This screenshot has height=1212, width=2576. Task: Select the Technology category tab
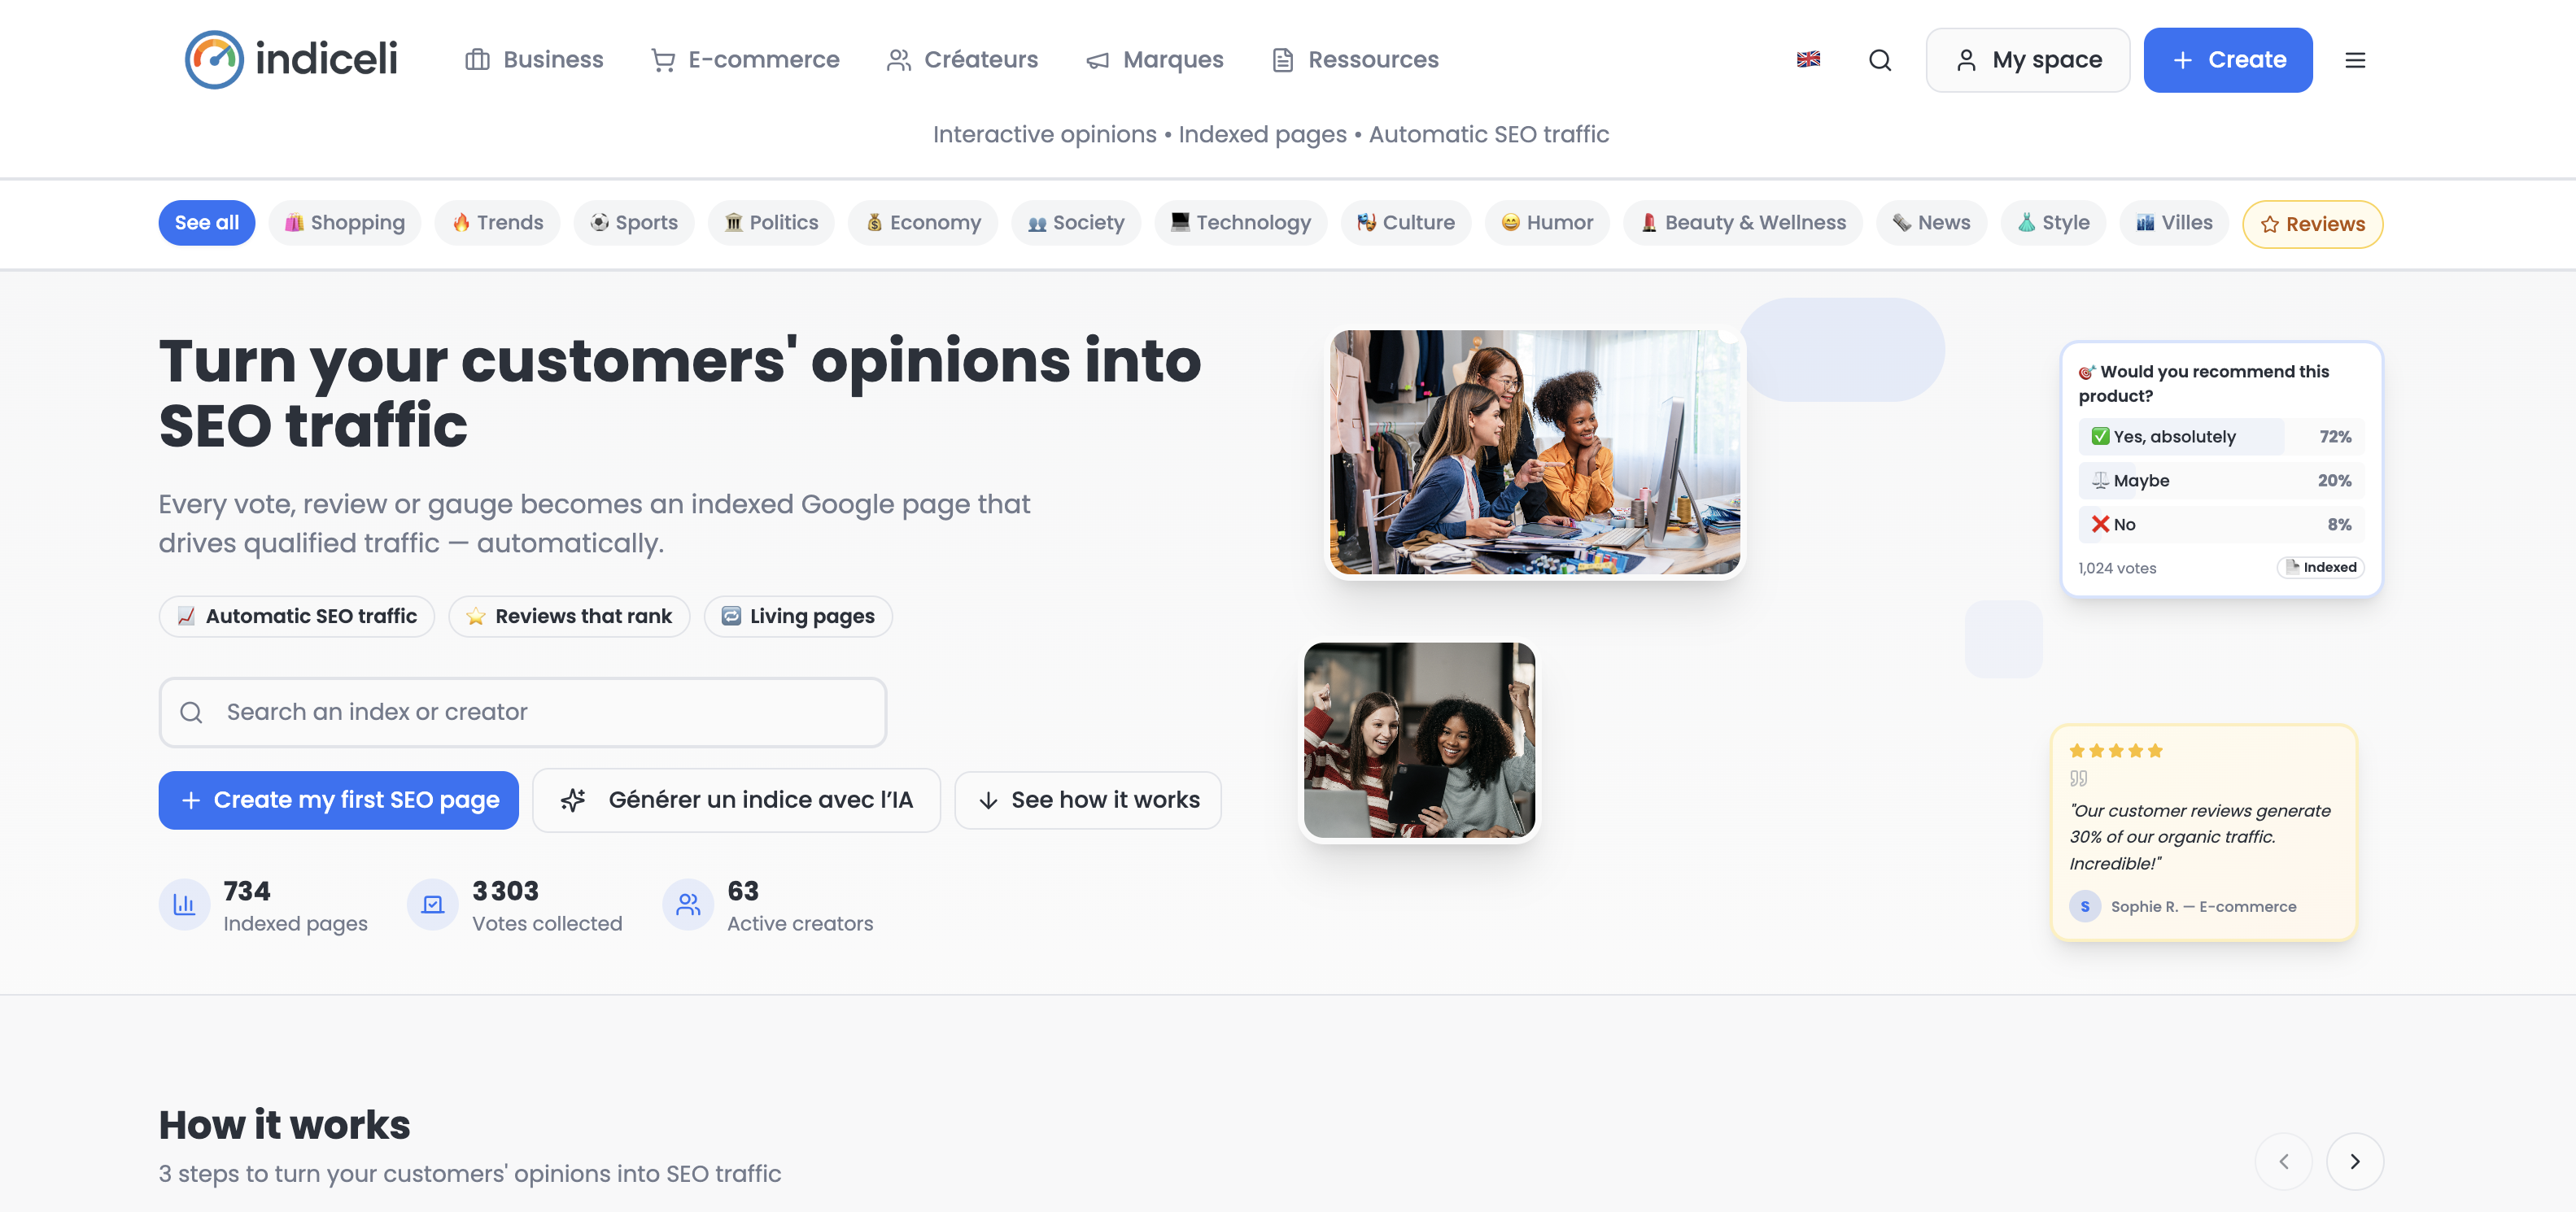click(1240, 223)
